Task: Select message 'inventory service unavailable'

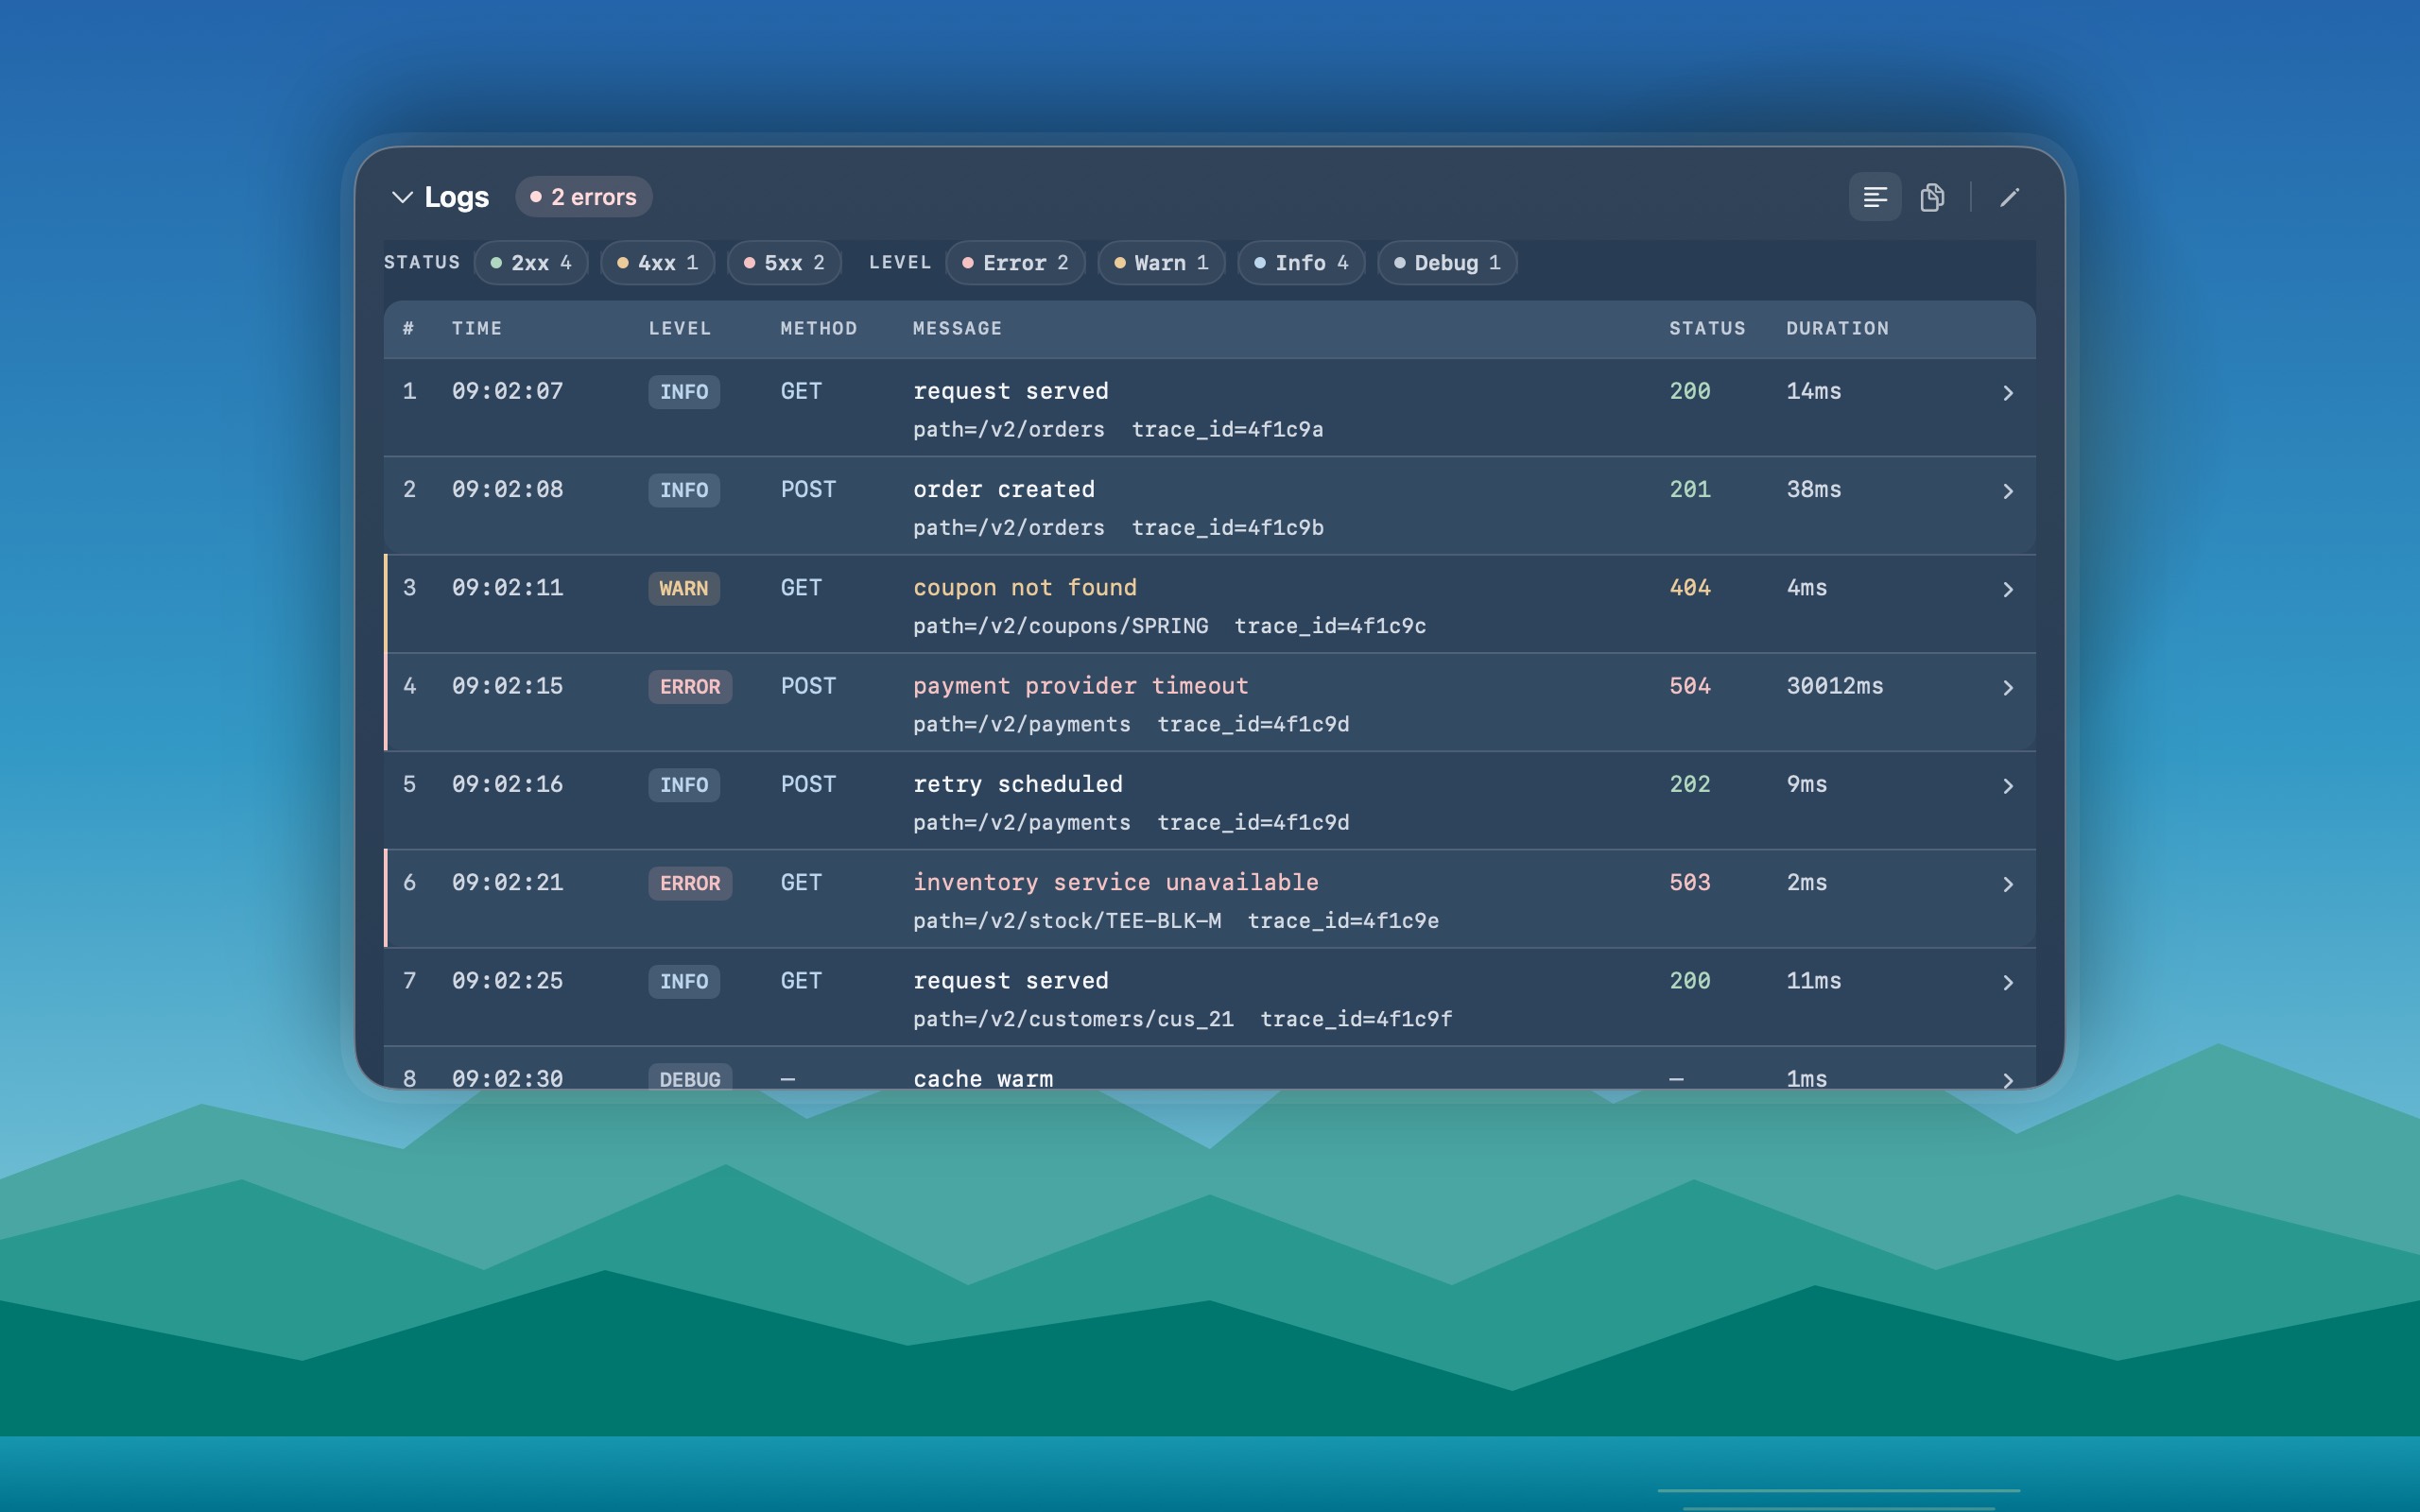Action: (1116, 883)
